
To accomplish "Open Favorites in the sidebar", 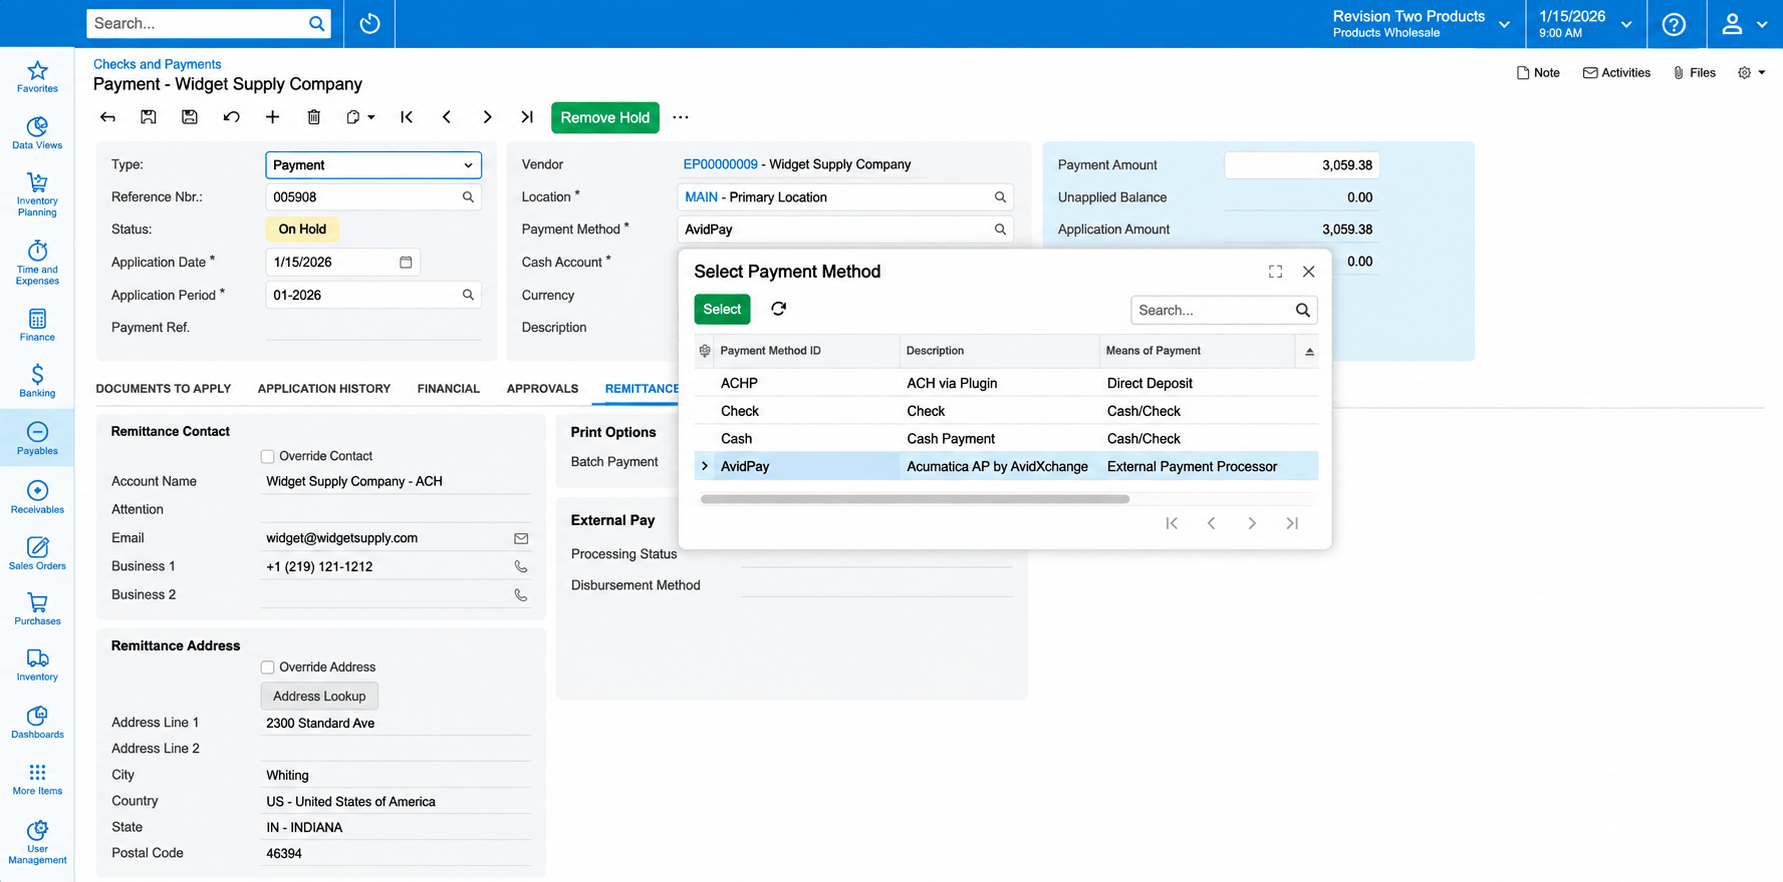I will (x=37, y=77).
